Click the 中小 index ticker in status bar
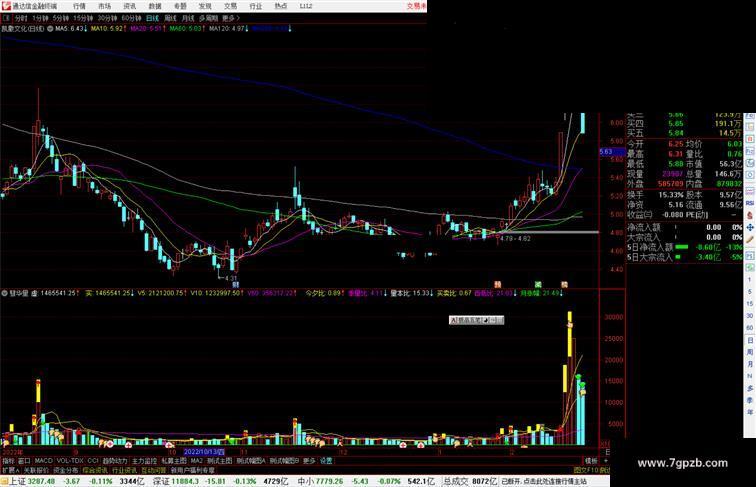 coord(365,481)
